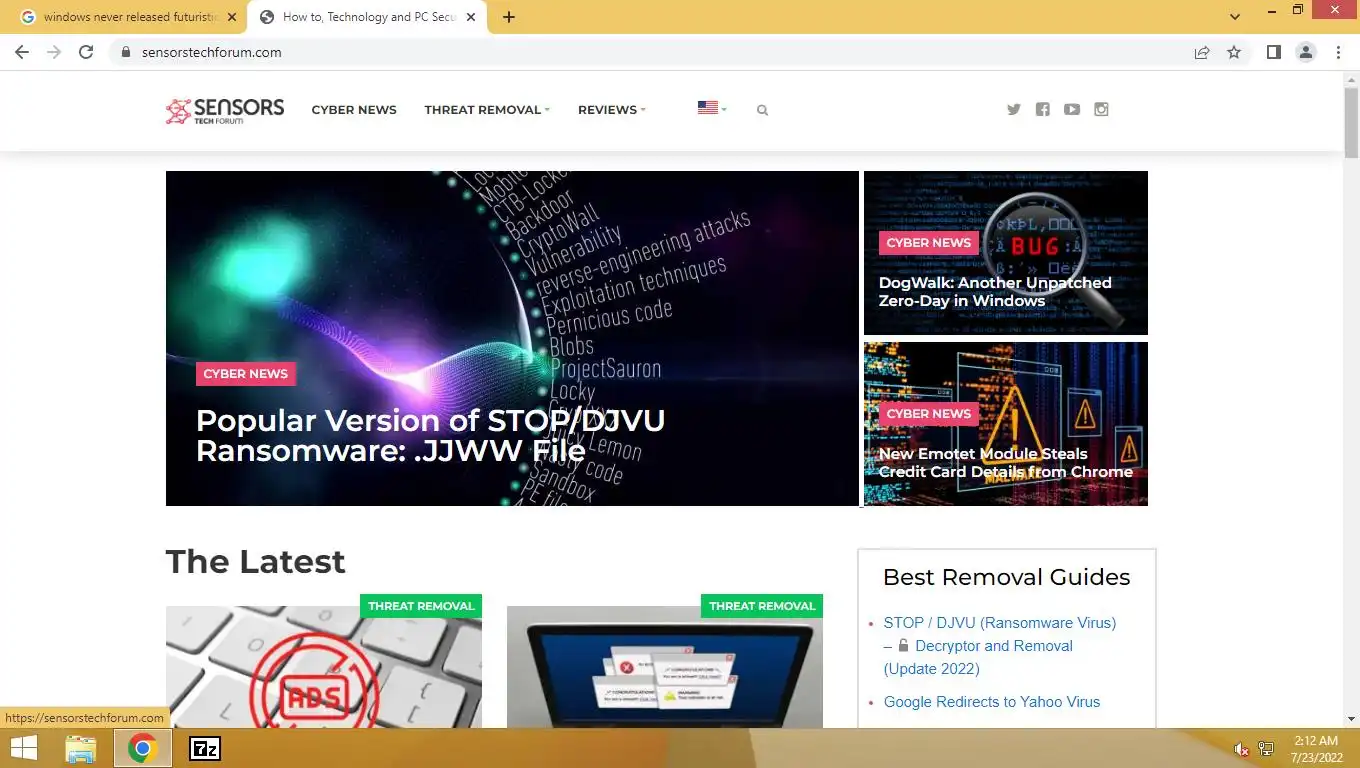Click the muted volume tray icon
1360x768 pixels.
(x=1241, y=749)
